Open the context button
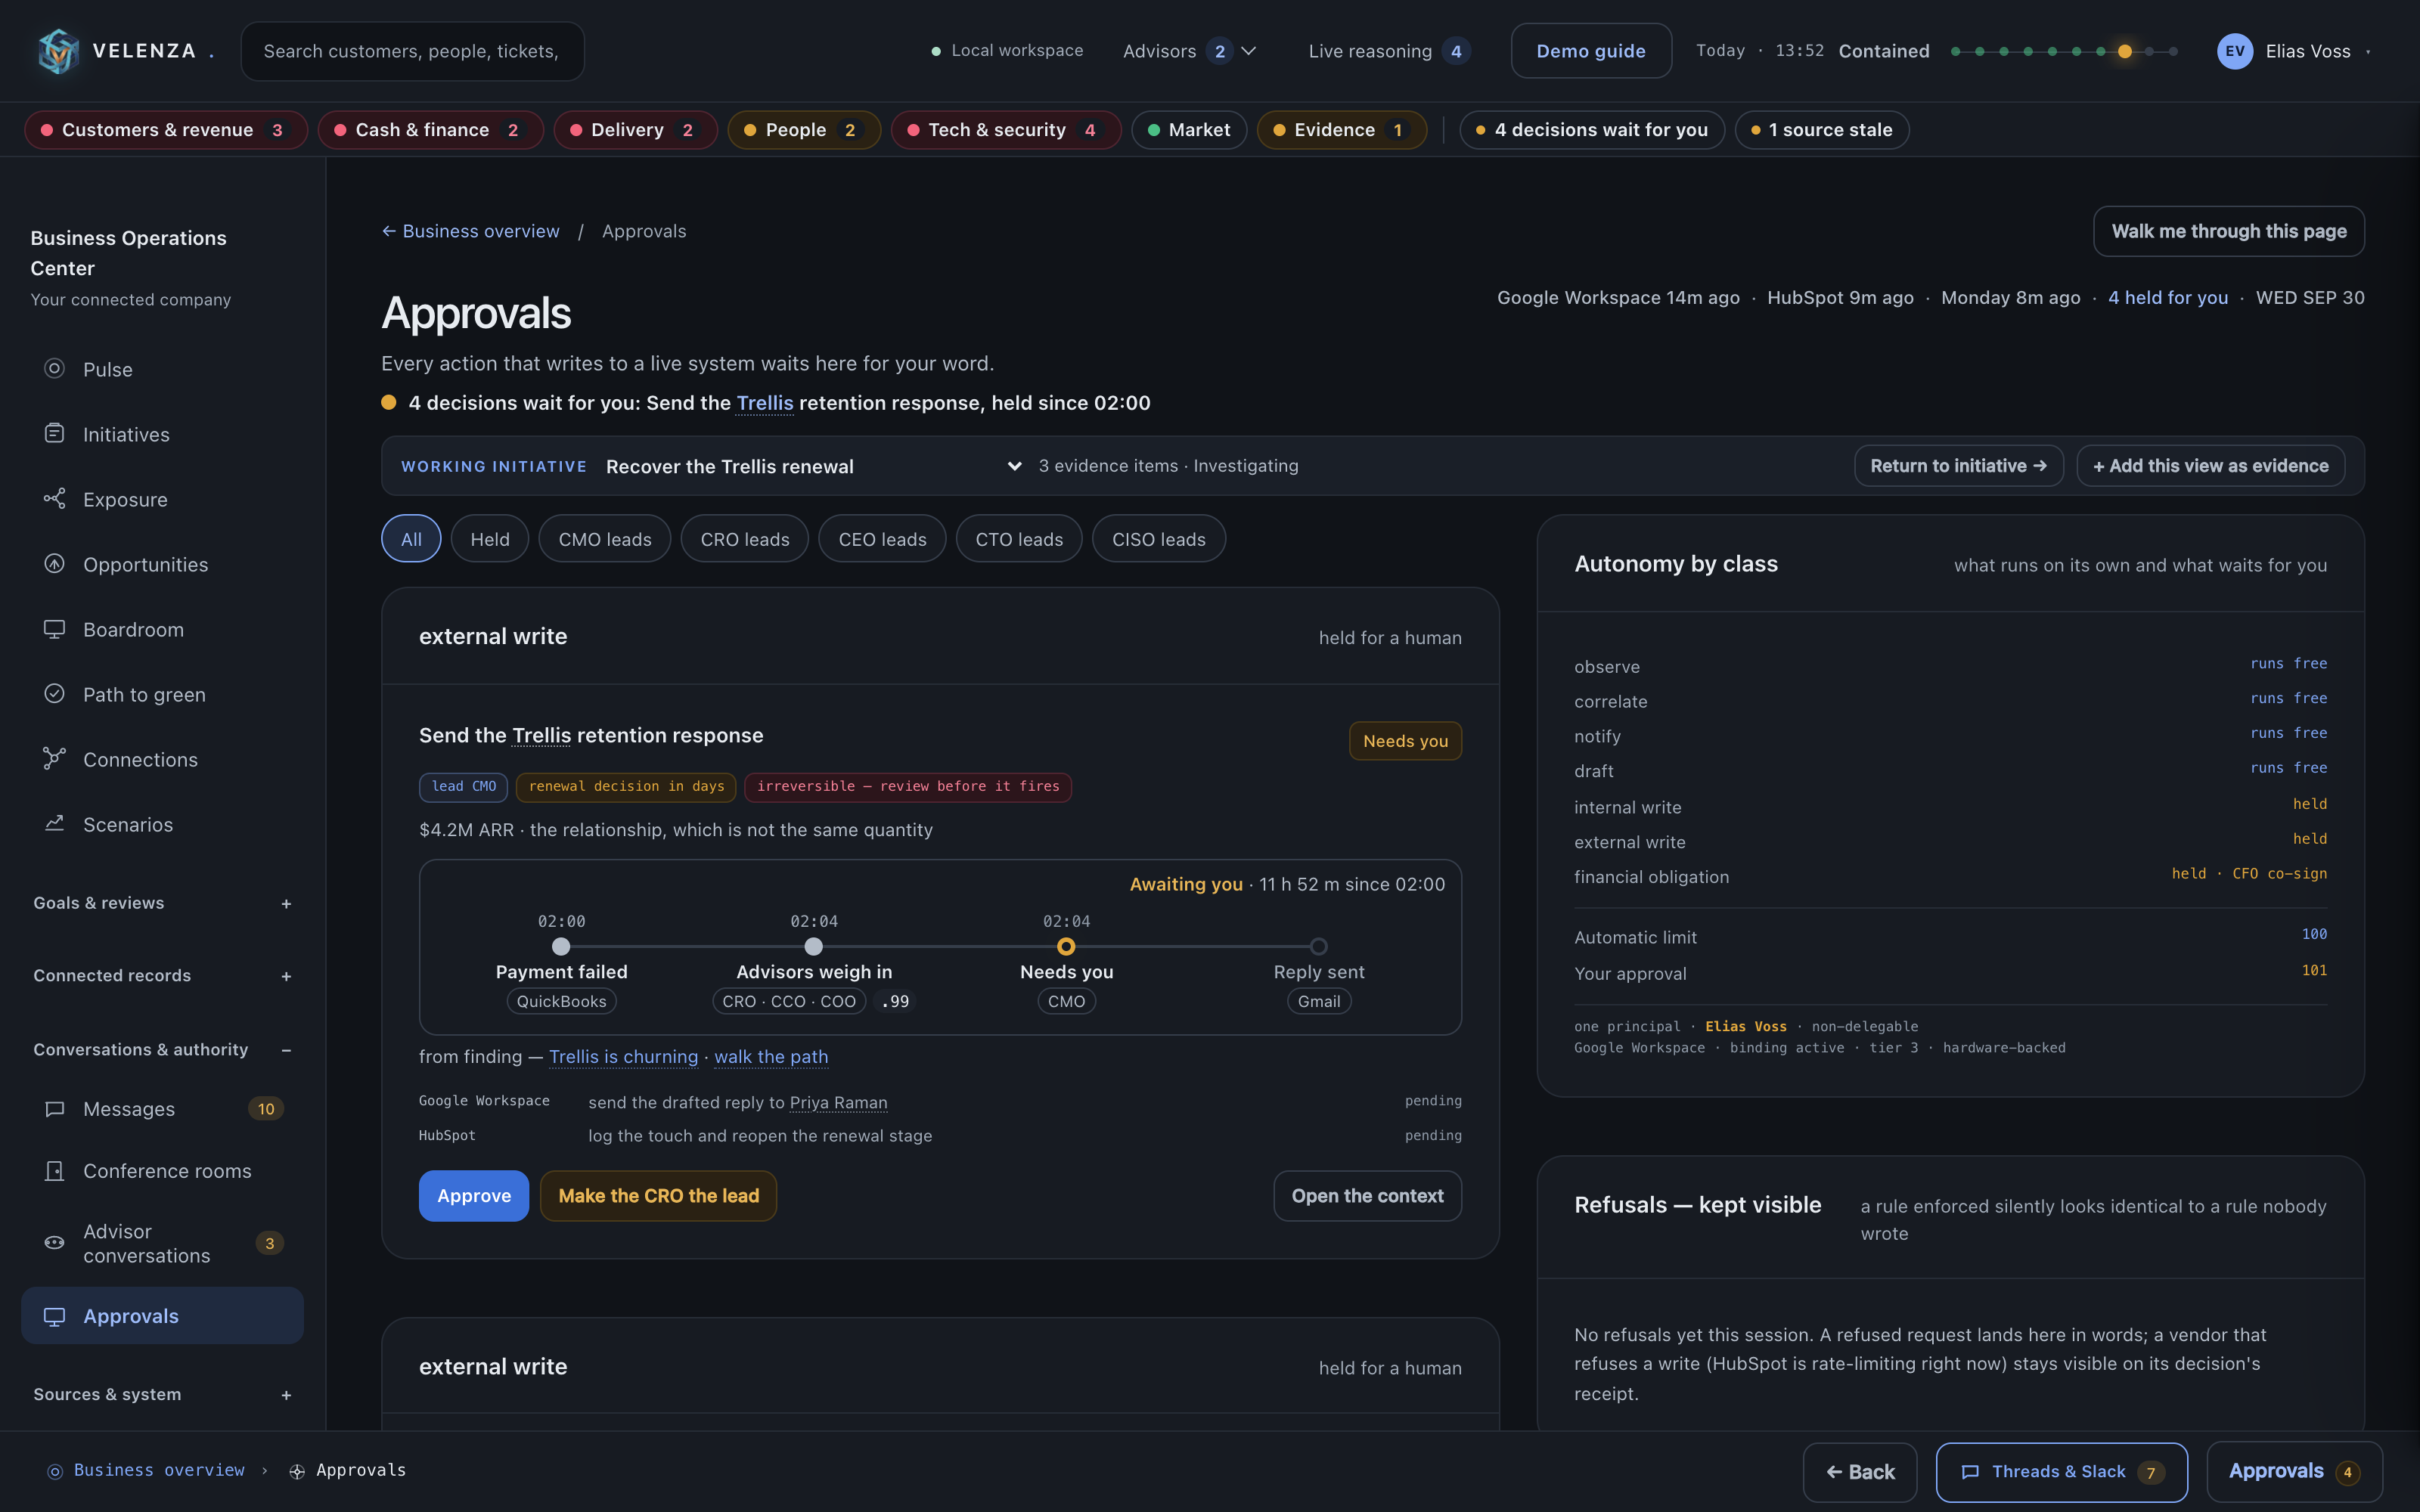 [1367, 1196]
